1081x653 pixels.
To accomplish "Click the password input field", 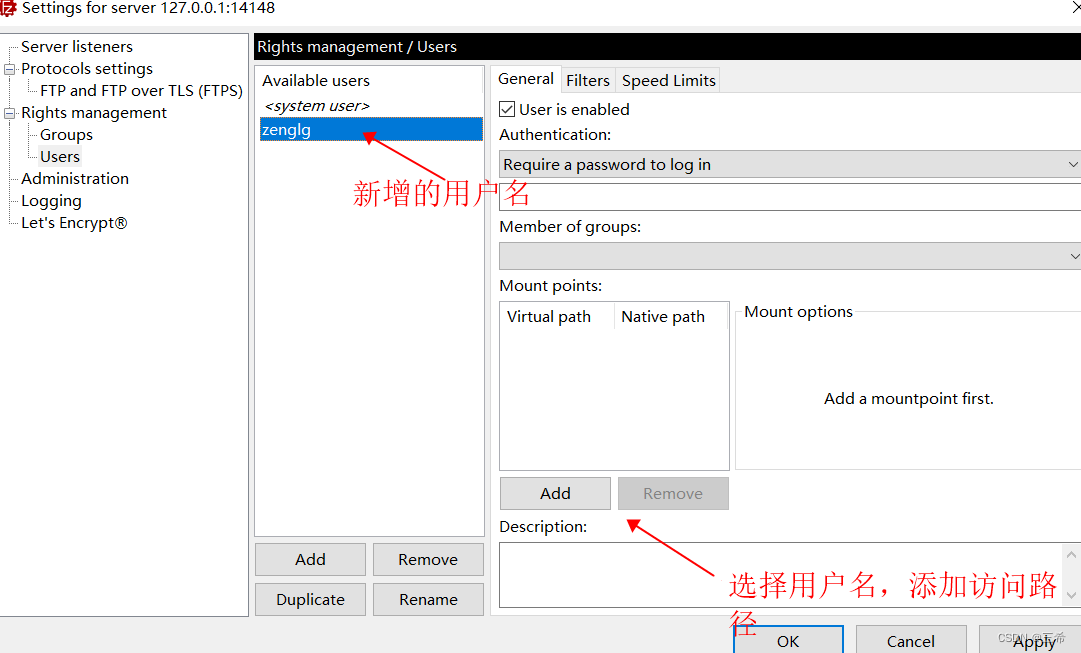I will pyautogui.click(x=790, y=197).
